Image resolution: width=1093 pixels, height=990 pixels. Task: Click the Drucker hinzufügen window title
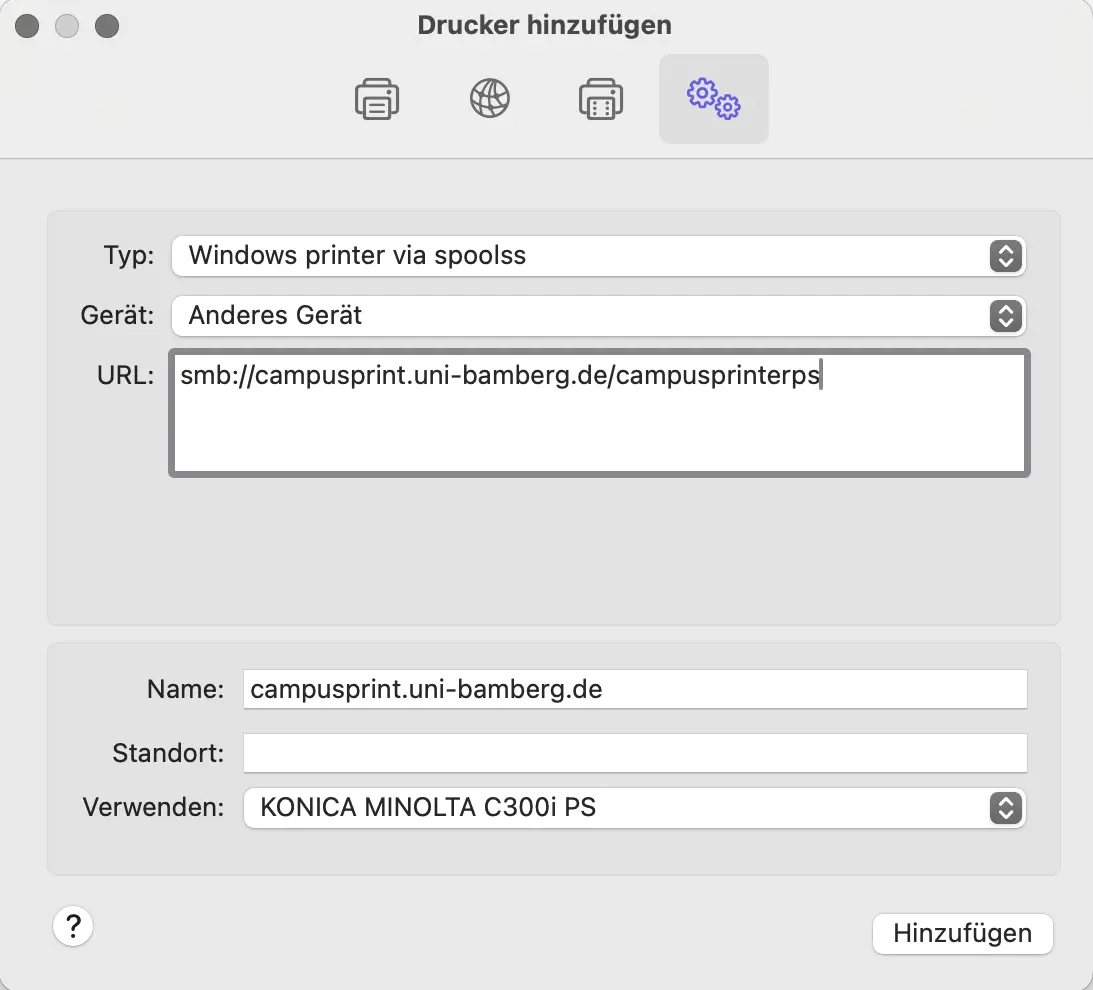[544, 25]
